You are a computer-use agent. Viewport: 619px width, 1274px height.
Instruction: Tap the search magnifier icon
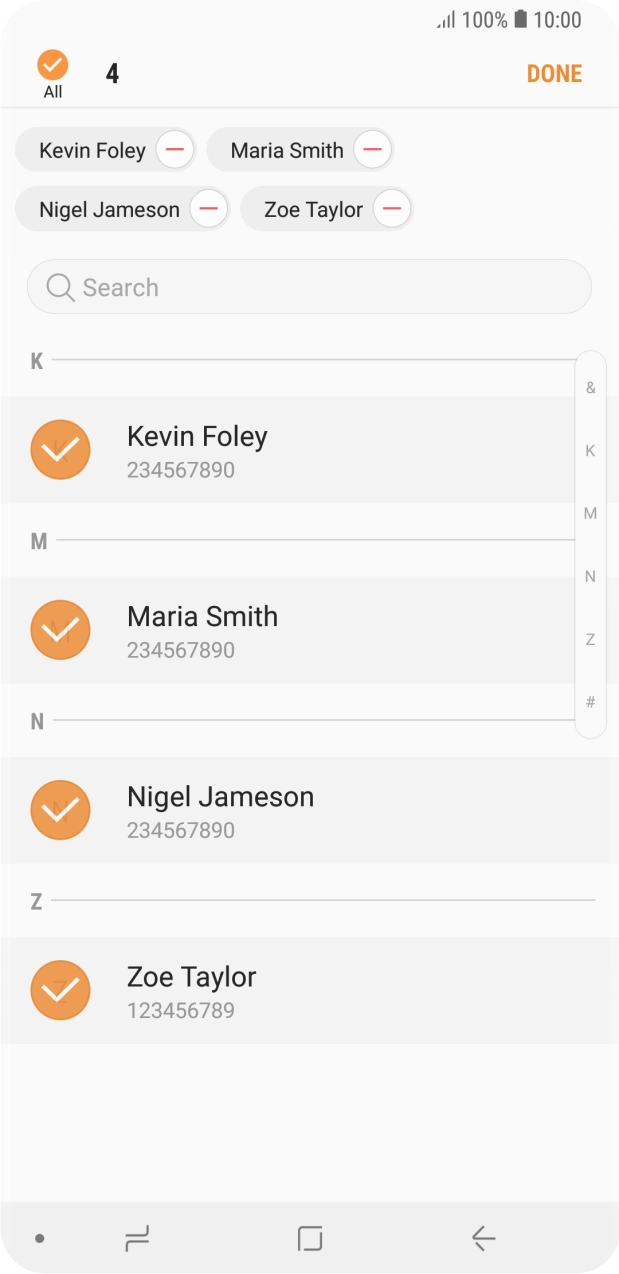[x=60, y=288]
